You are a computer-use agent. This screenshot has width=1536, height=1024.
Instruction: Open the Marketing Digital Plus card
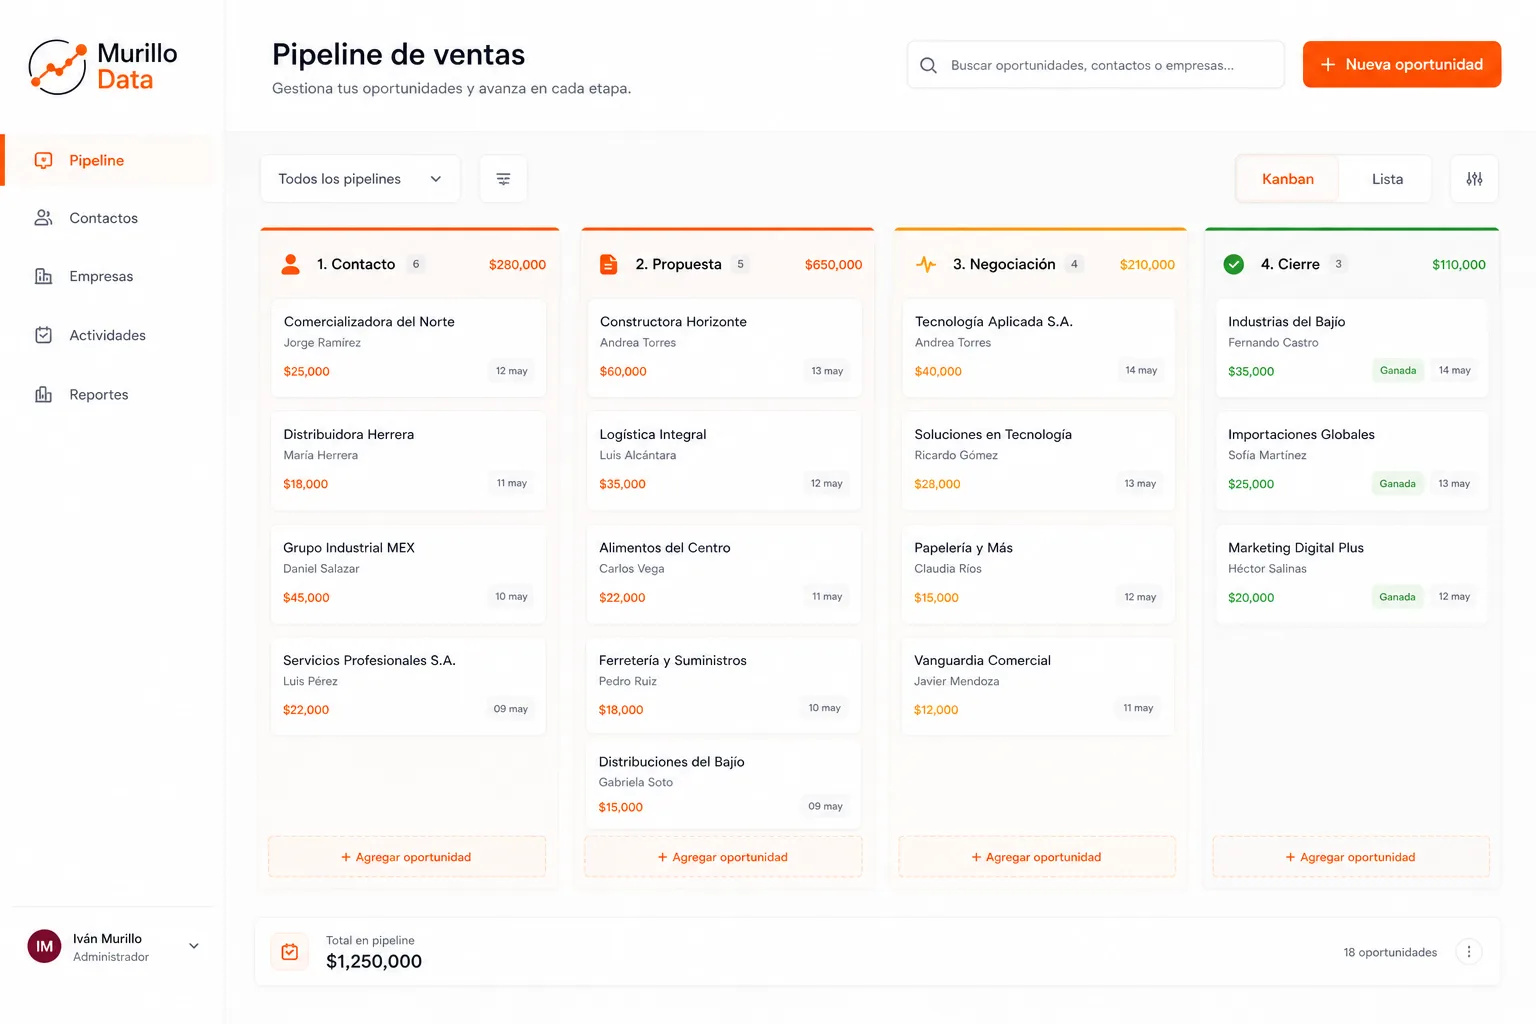click(x=1352, y=573)
